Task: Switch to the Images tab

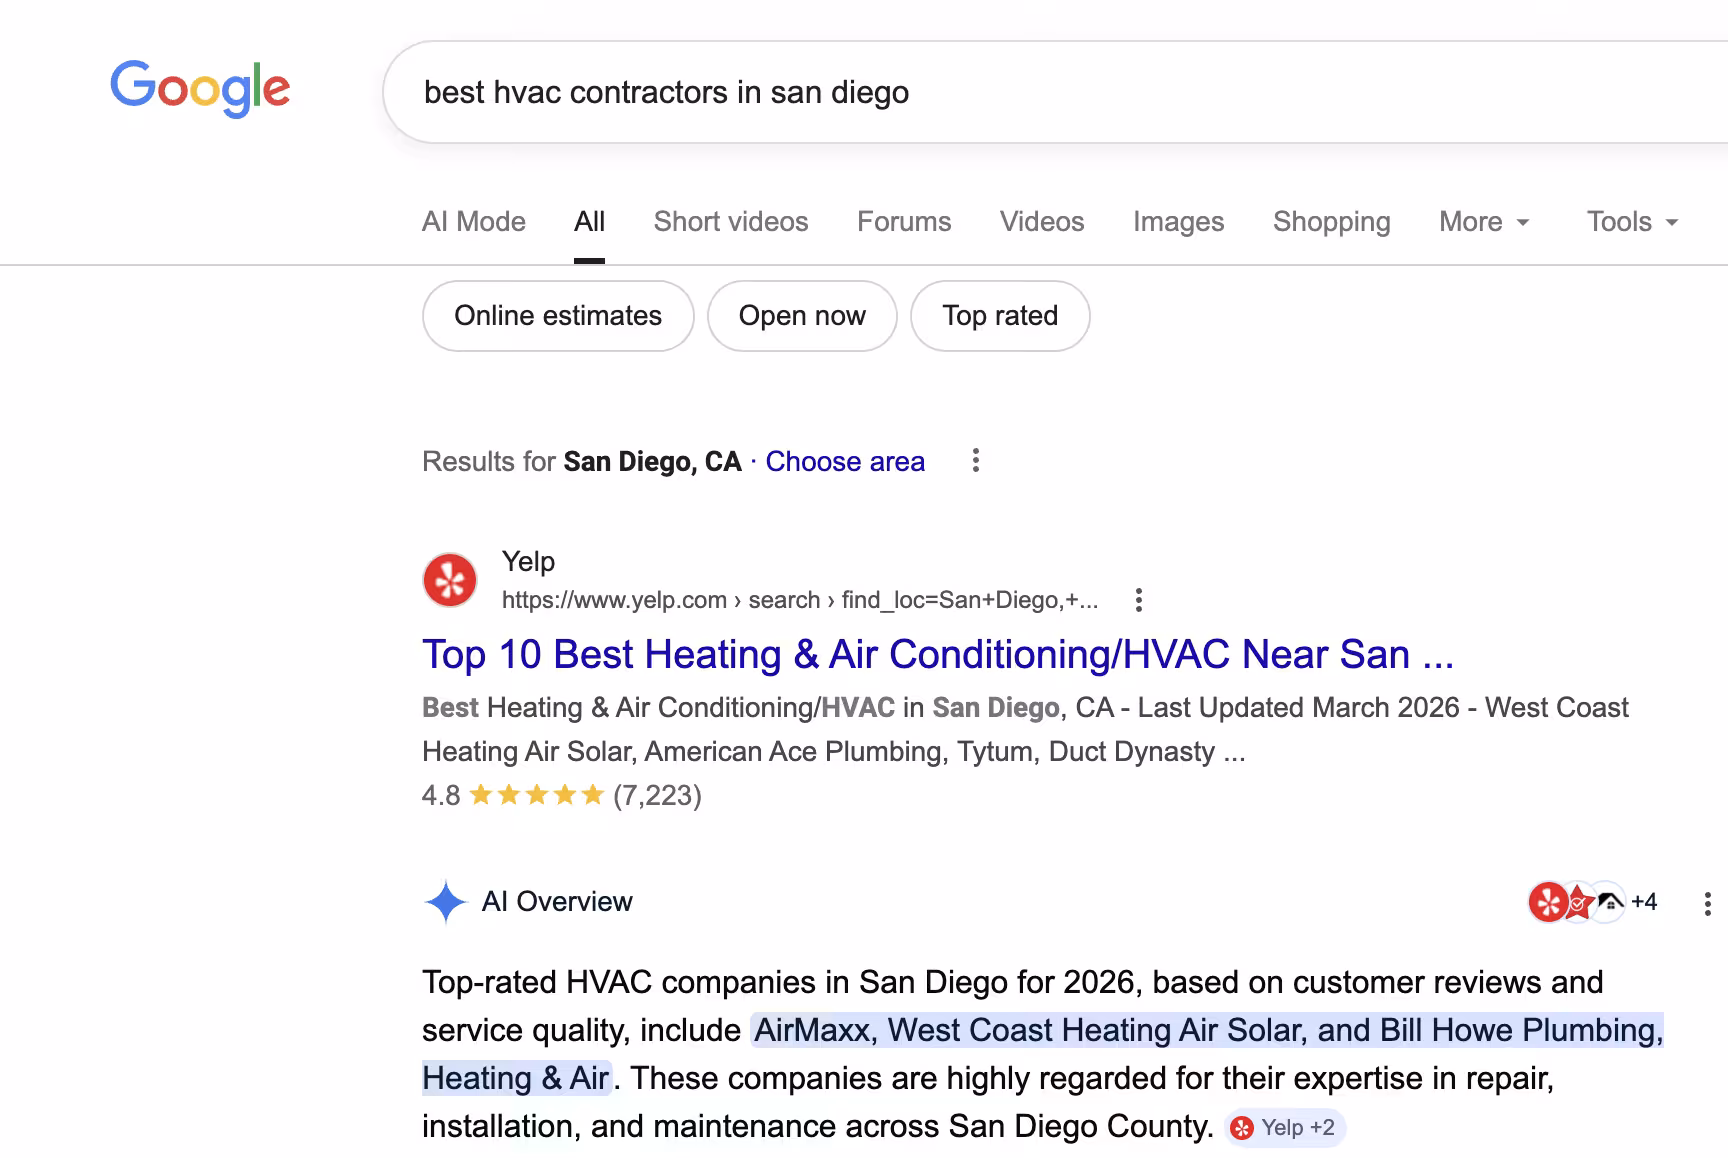Action: pyautogui.click(x=1178, y=222)
